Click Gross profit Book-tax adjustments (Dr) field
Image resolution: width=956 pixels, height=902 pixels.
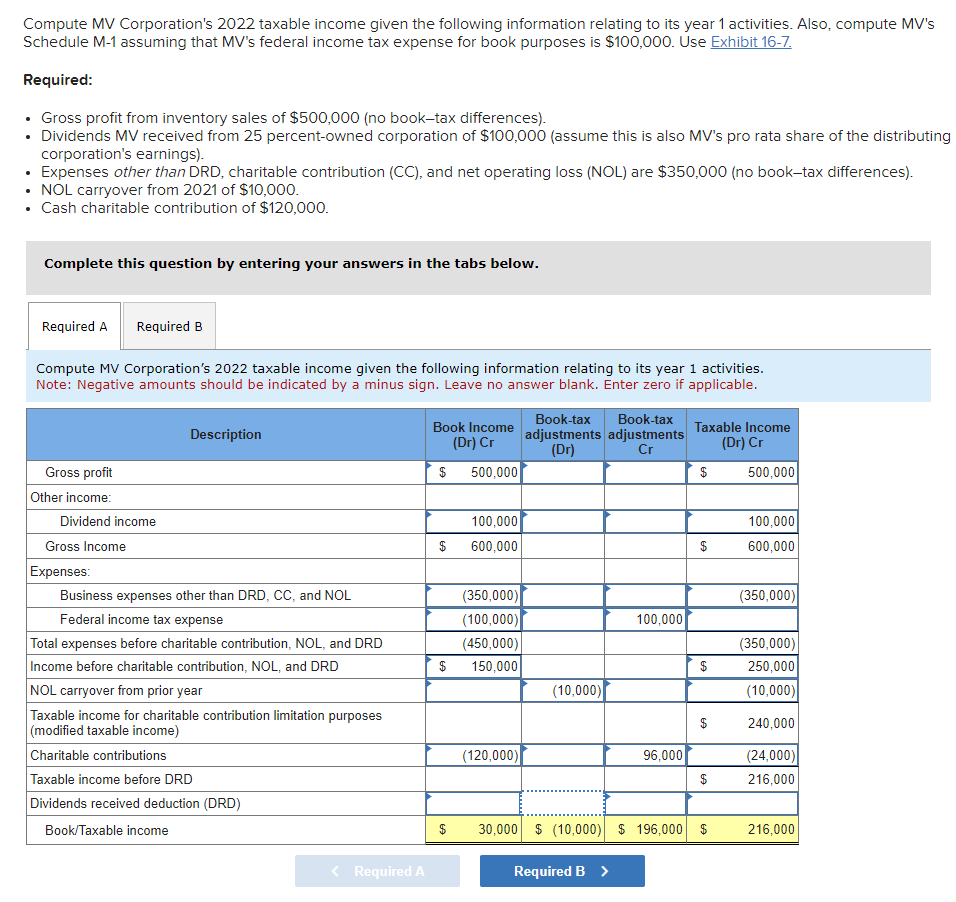coord(563,472)
